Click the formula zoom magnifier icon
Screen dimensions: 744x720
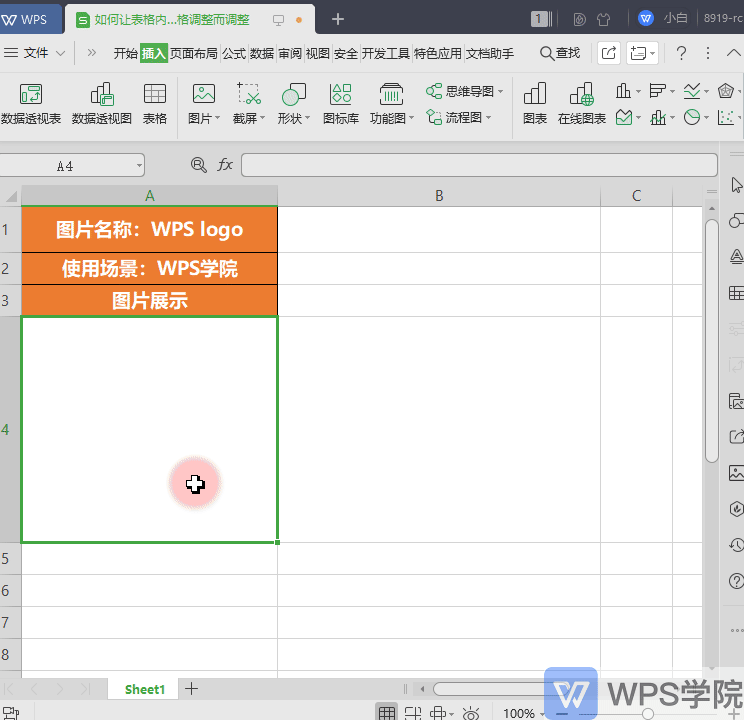[198, 165]
